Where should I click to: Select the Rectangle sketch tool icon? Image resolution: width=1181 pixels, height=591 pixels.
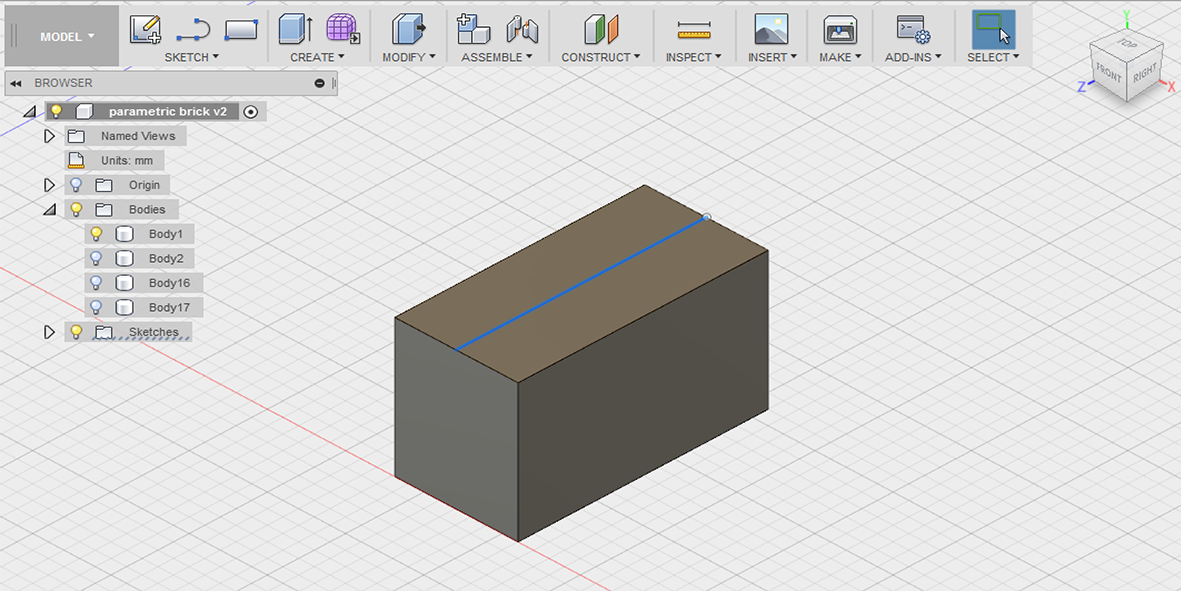click(241, 30)
